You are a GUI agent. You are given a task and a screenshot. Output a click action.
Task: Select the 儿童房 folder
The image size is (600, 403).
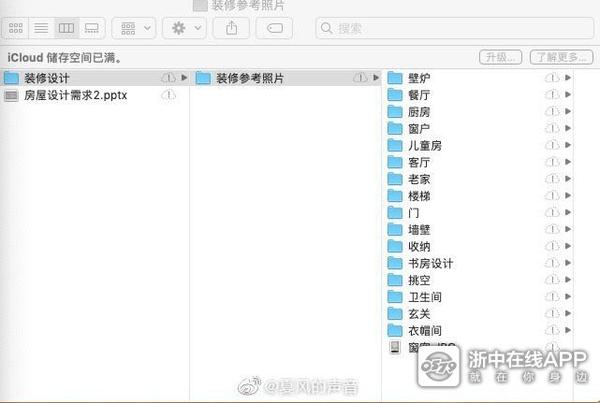click(x=424, y=146)
